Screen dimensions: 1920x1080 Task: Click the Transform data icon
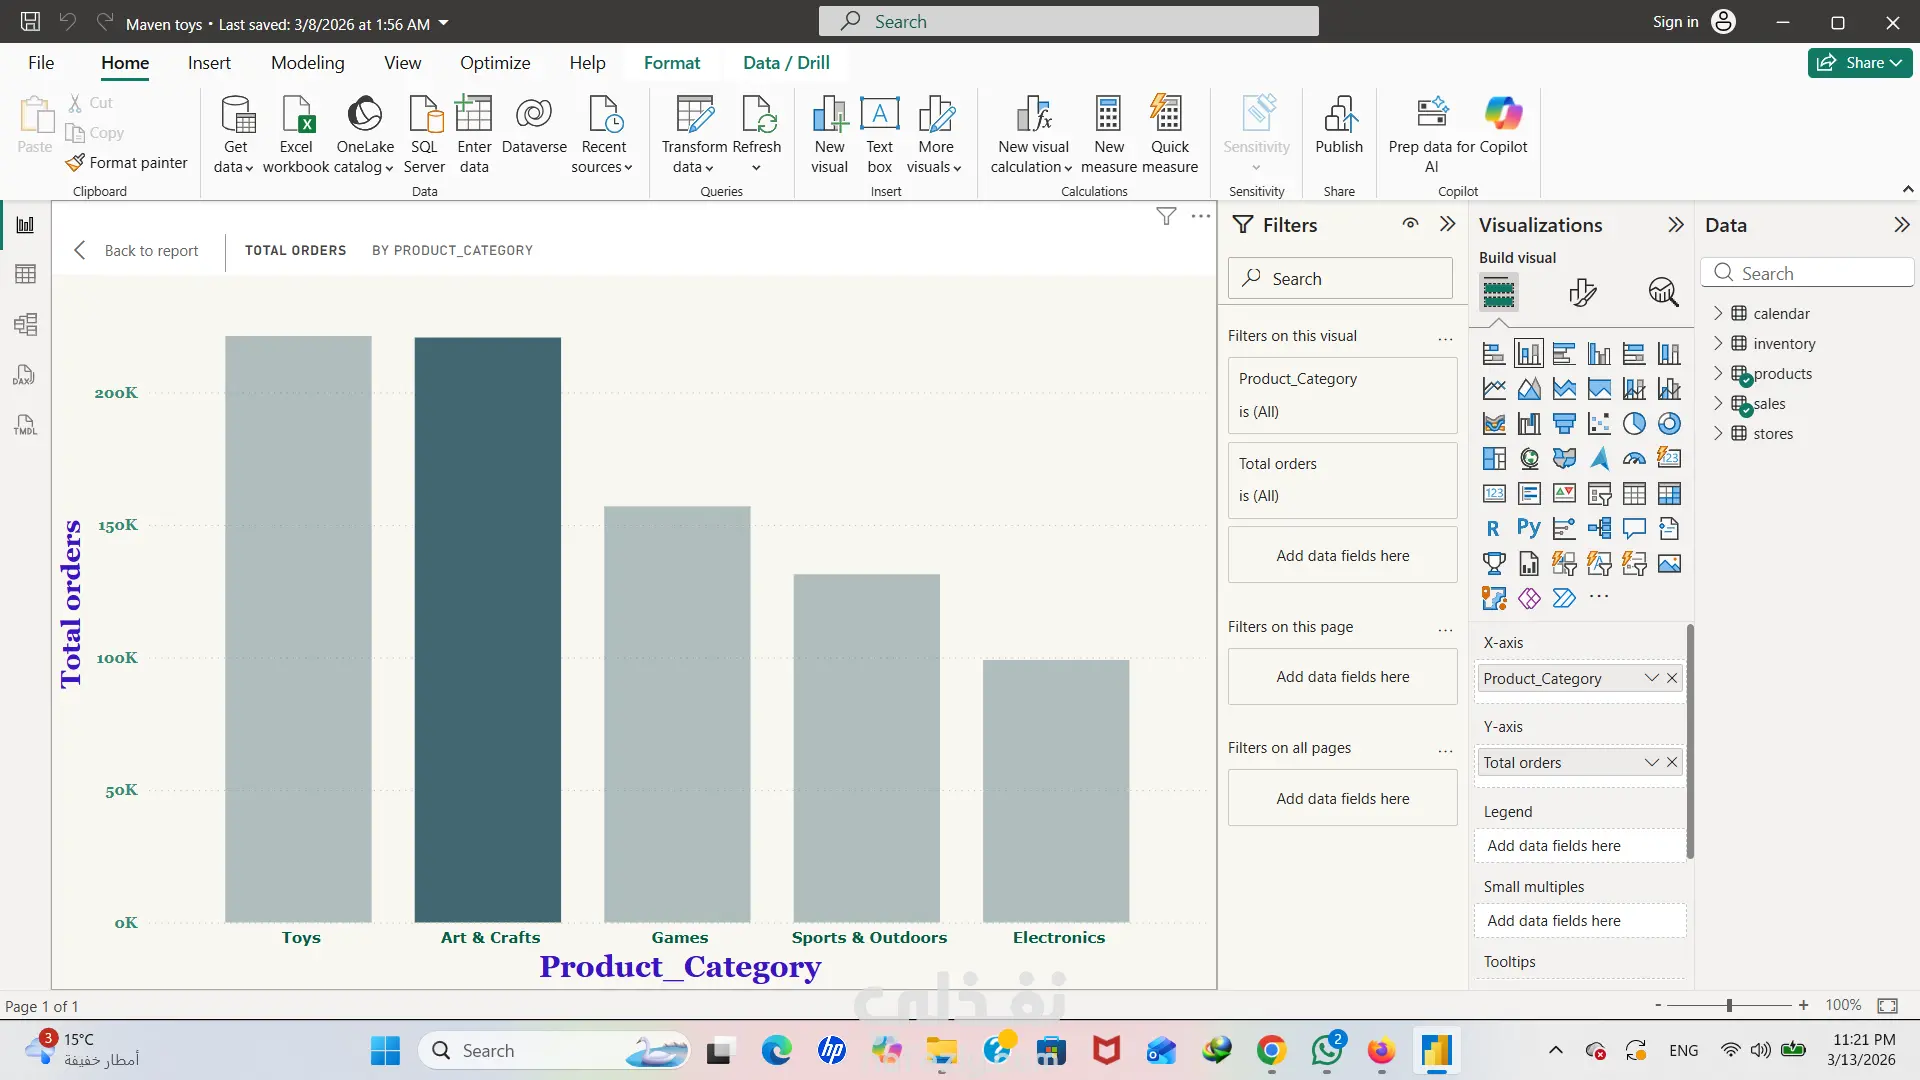click(x=694, y=116)
